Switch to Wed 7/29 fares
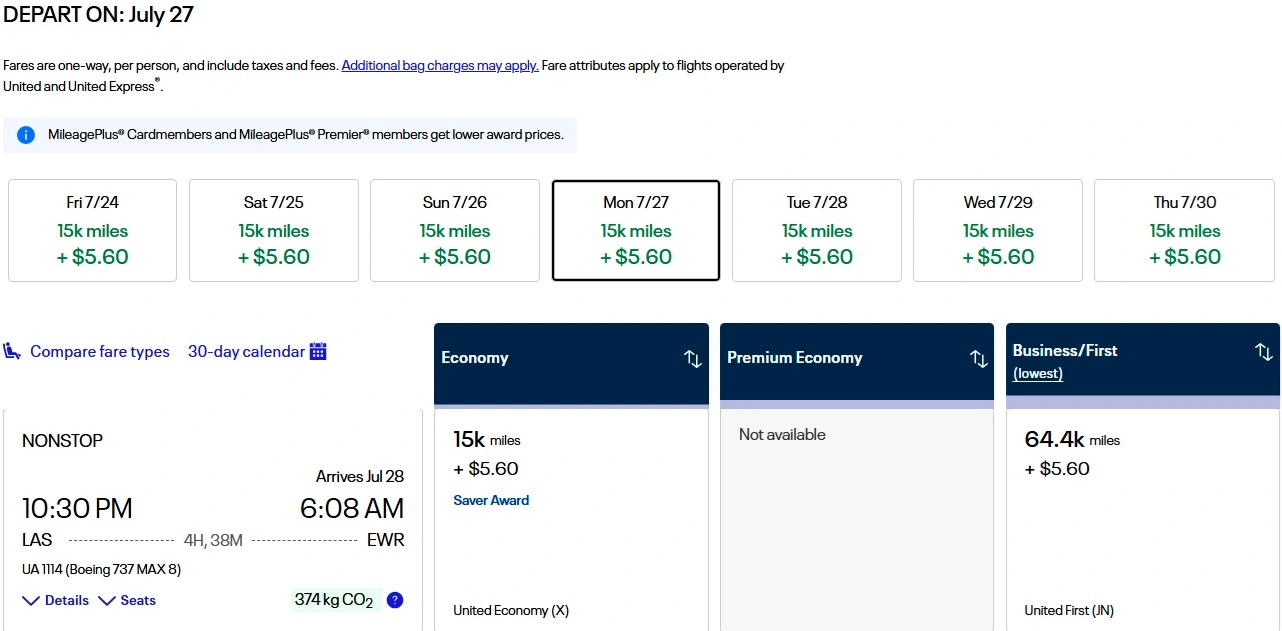1282x631 pixels. [x=997, y=230]
